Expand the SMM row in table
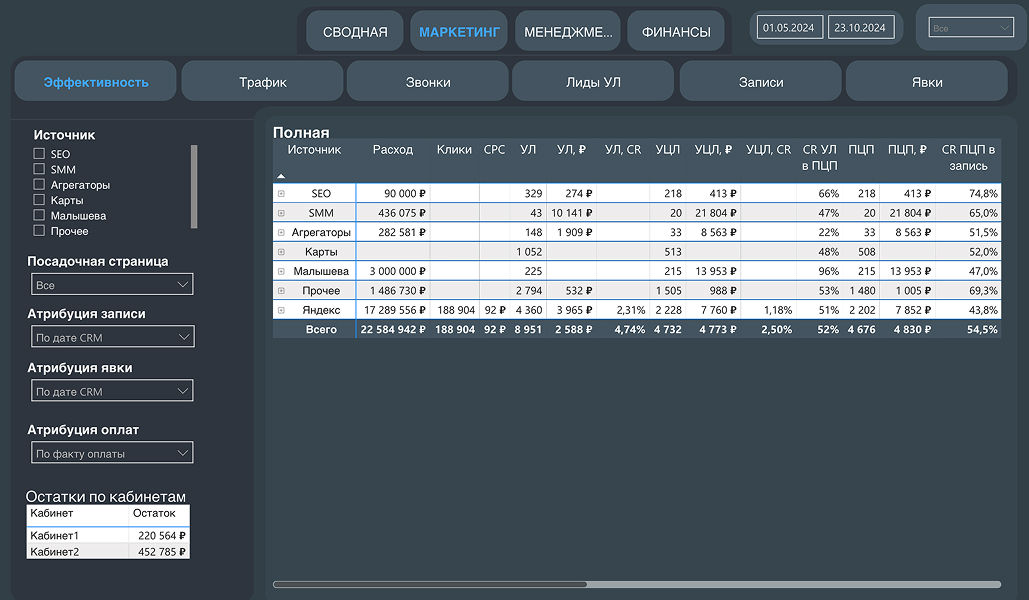 click(x=281, y=213)
